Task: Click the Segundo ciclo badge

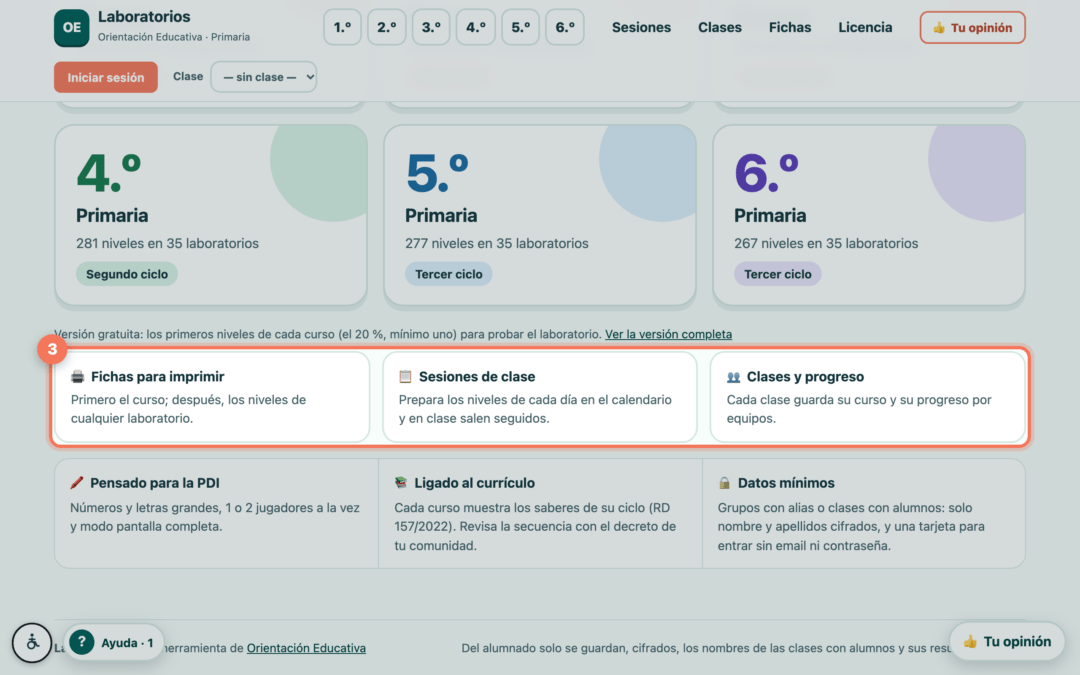Action: [x=127, y=274]
